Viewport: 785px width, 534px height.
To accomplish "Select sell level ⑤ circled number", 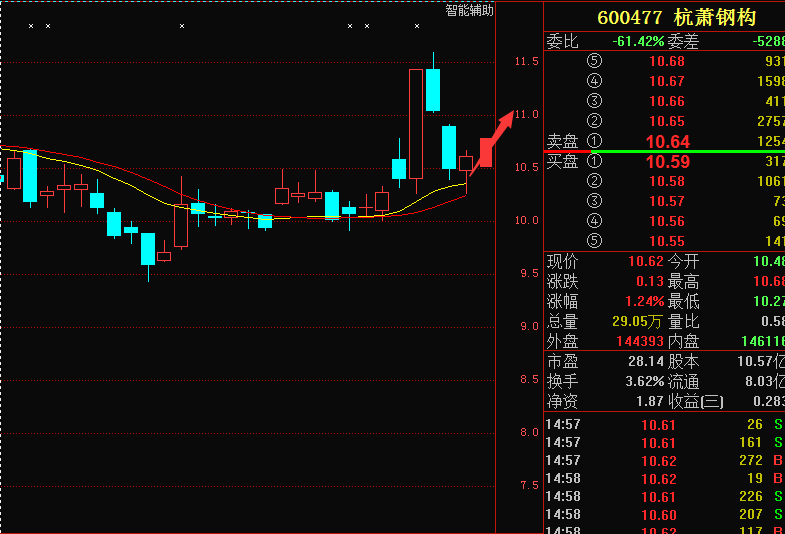I will pos(594,61).
